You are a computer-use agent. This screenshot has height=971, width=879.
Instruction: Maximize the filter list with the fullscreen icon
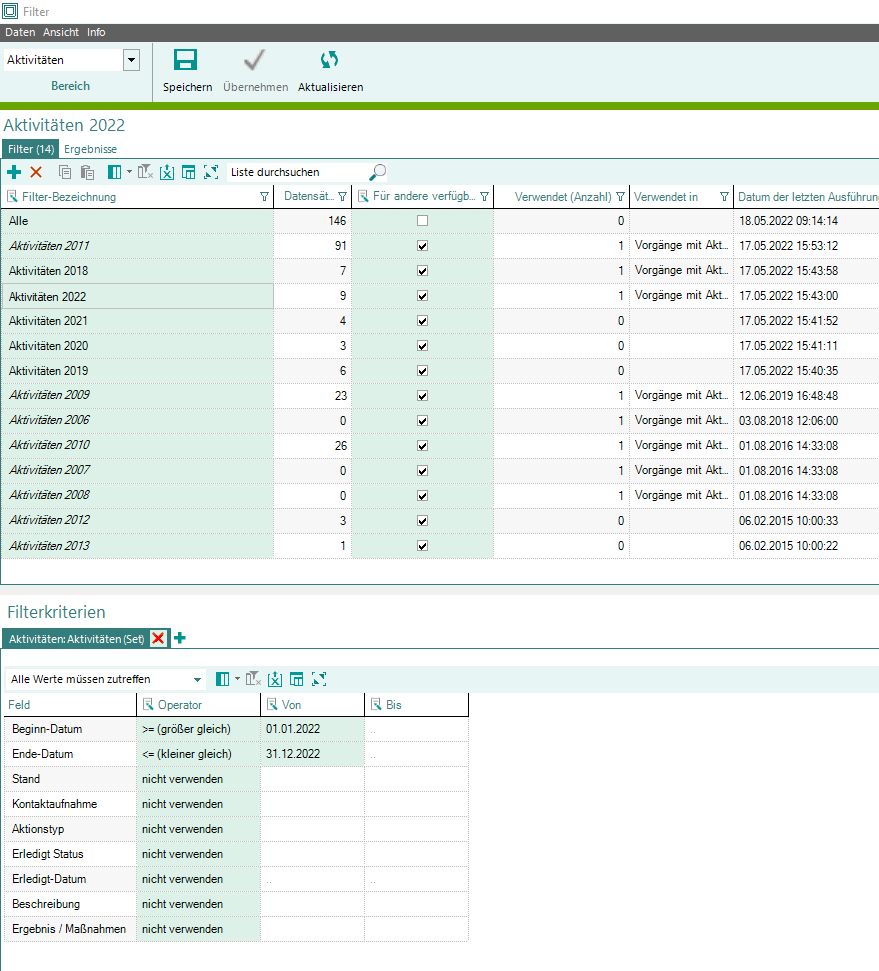click(x=211, y=172)
